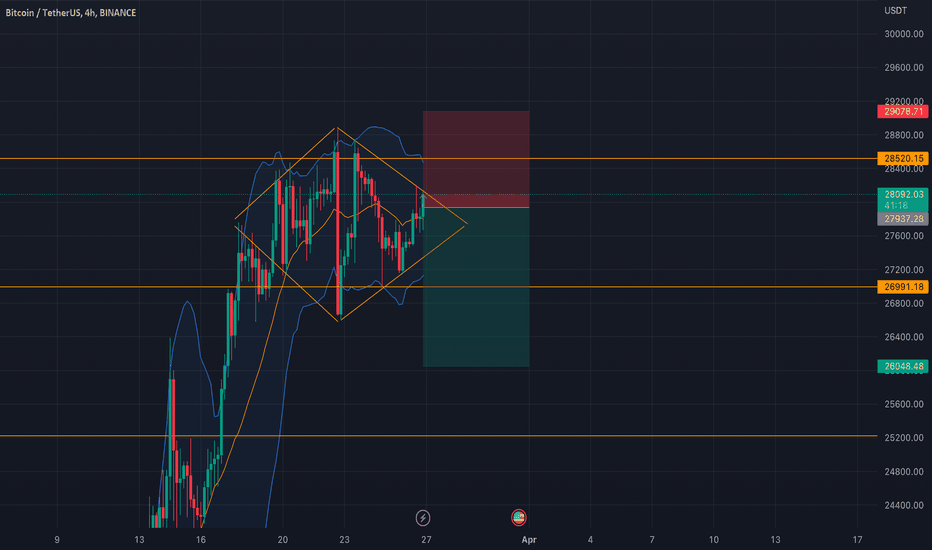Click the green 26048.48 target price label
The height and width of the screenshot is (550, 932).
coord(903,366)
